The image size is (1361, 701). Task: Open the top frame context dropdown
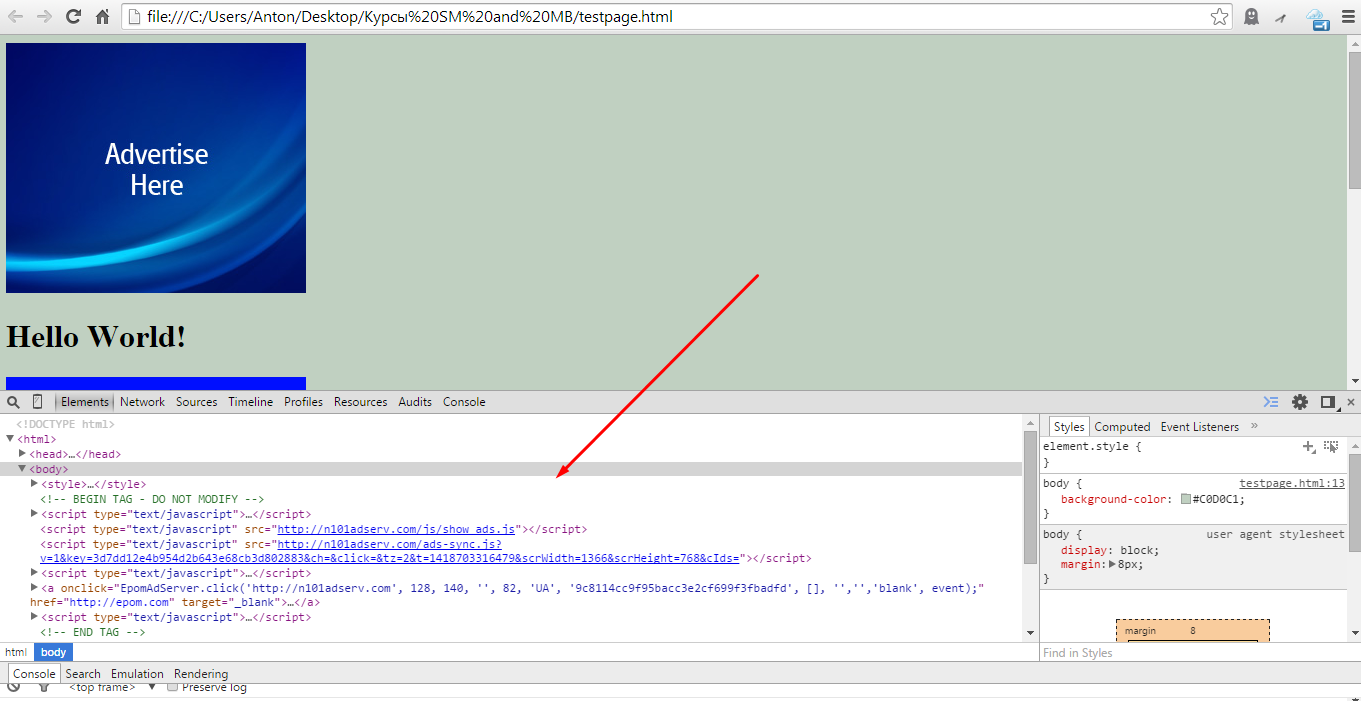pyautogui.click(x=112, y=688)
